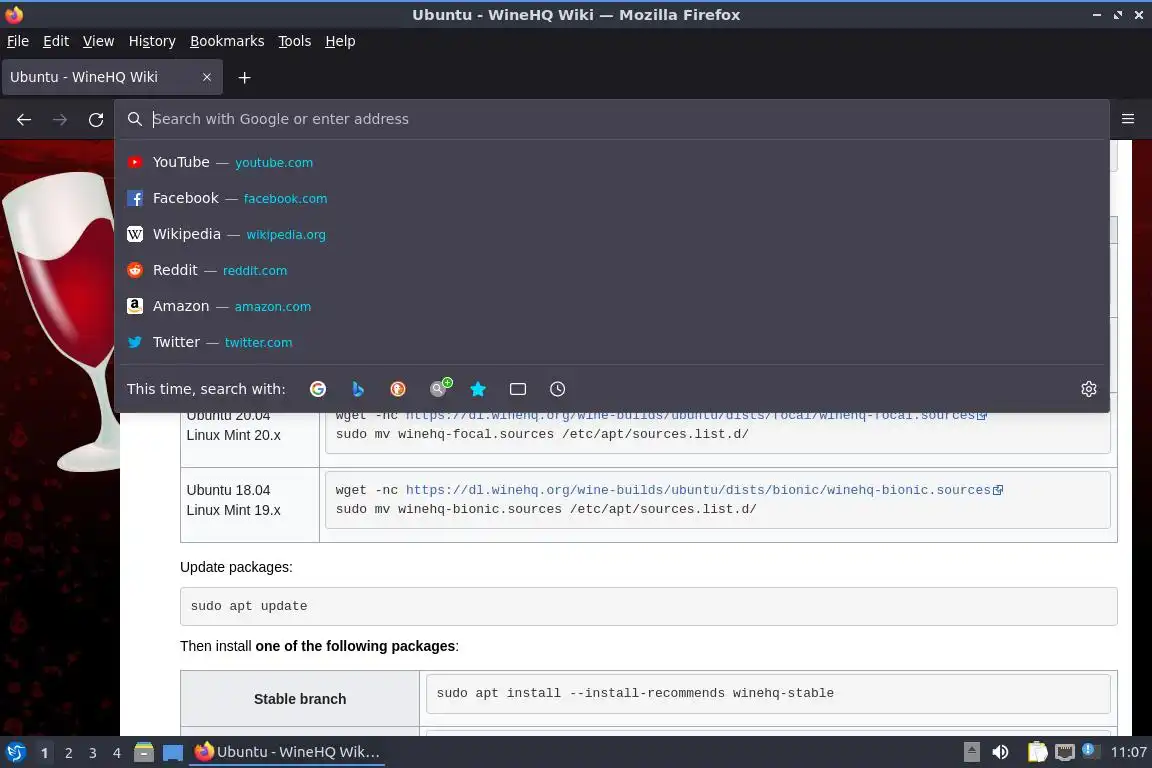Search this time with Google

coord(318,389)
